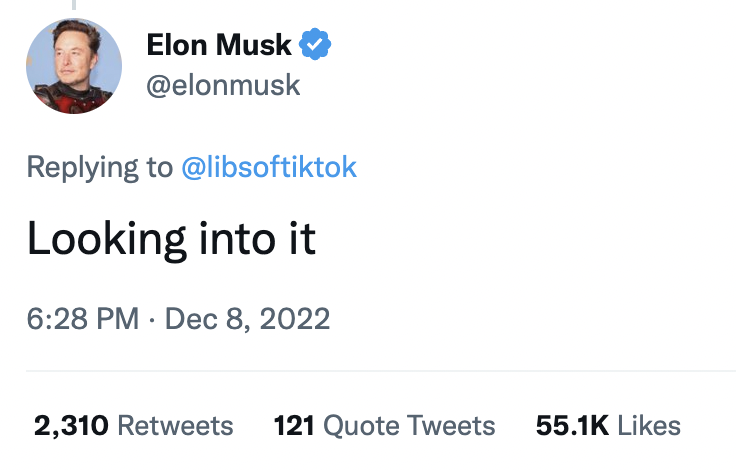Click the tweet text 'Looking into it'
The width and height of the screenshot is (736, 470).
(171, 239)
